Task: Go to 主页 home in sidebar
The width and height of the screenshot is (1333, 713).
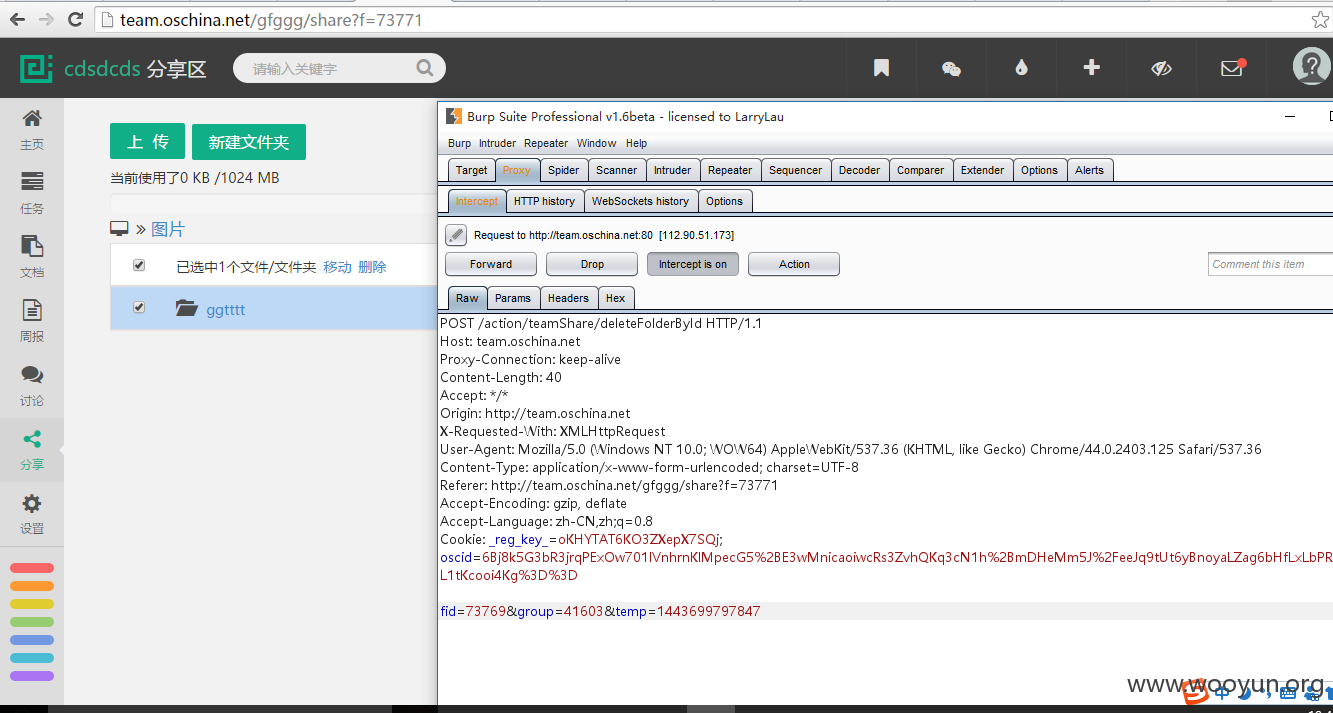Action: [x=32, y=130]
